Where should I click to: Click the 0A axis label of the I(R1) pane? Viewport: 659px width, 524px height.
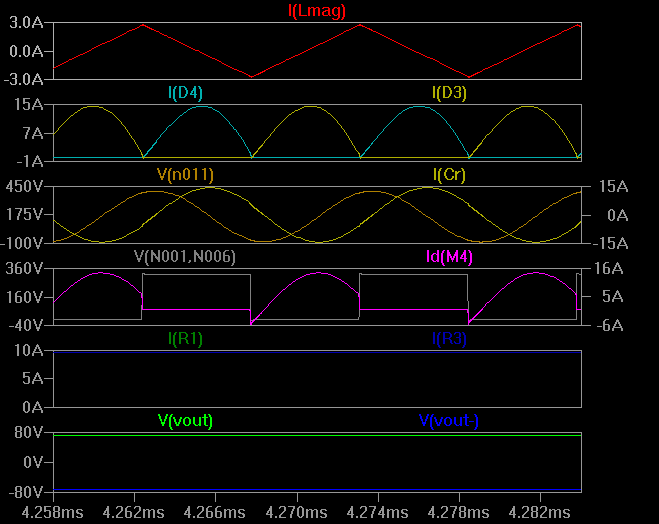click(x=33, y=407)
